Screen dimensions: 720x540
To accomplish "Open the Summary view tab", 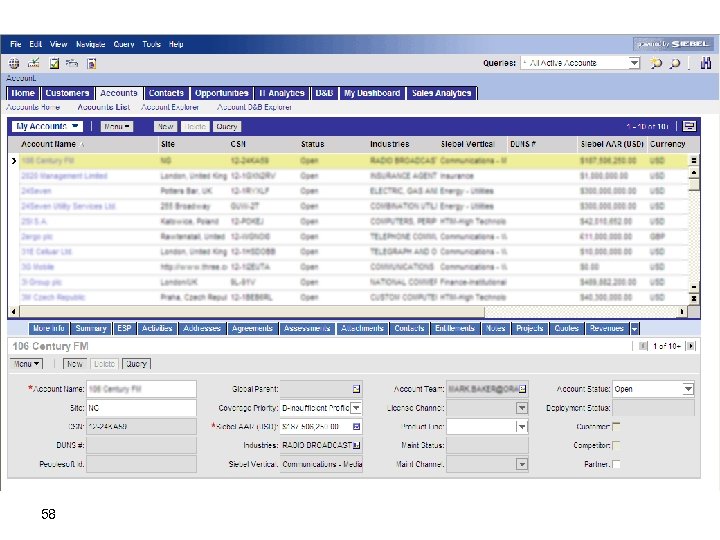I will click(x=91, y=329).
